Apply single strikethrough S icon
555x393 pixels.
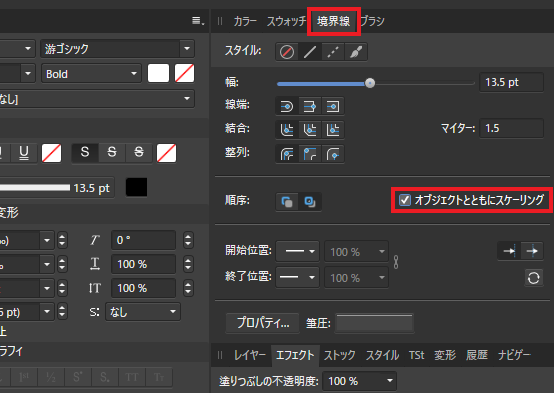coord(112,153)
